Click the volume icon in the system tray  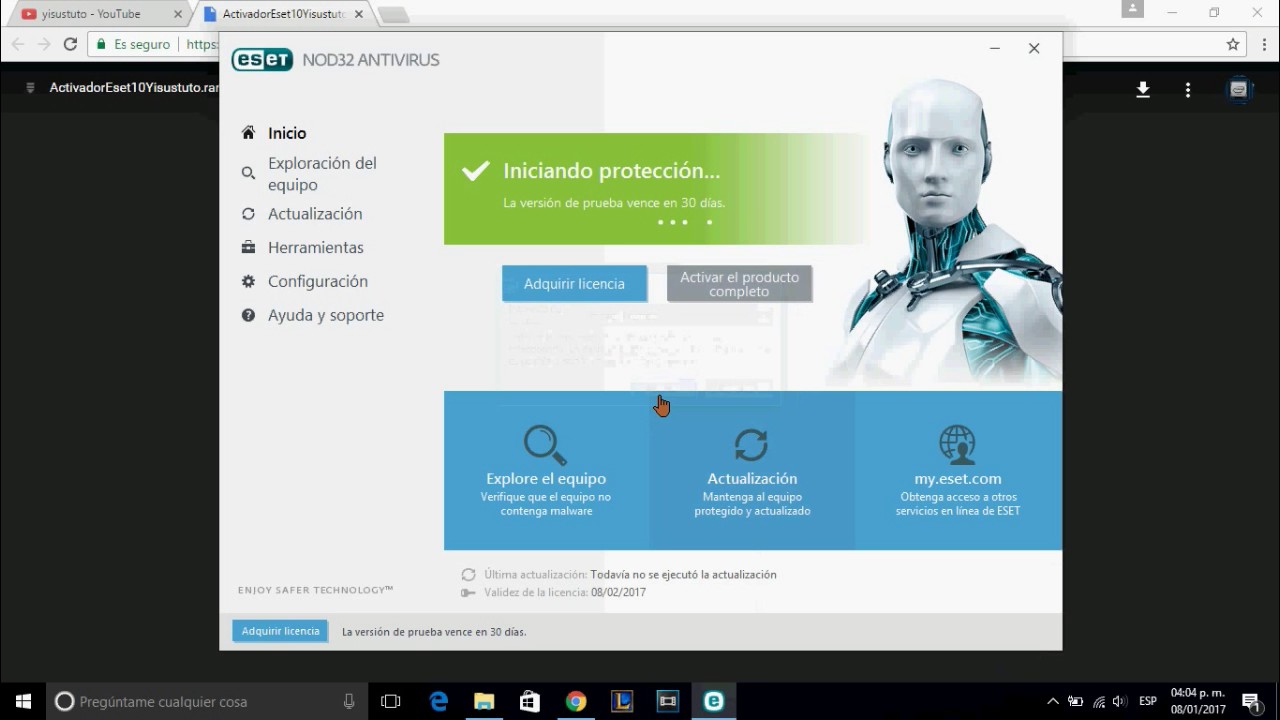[1119, 701]
